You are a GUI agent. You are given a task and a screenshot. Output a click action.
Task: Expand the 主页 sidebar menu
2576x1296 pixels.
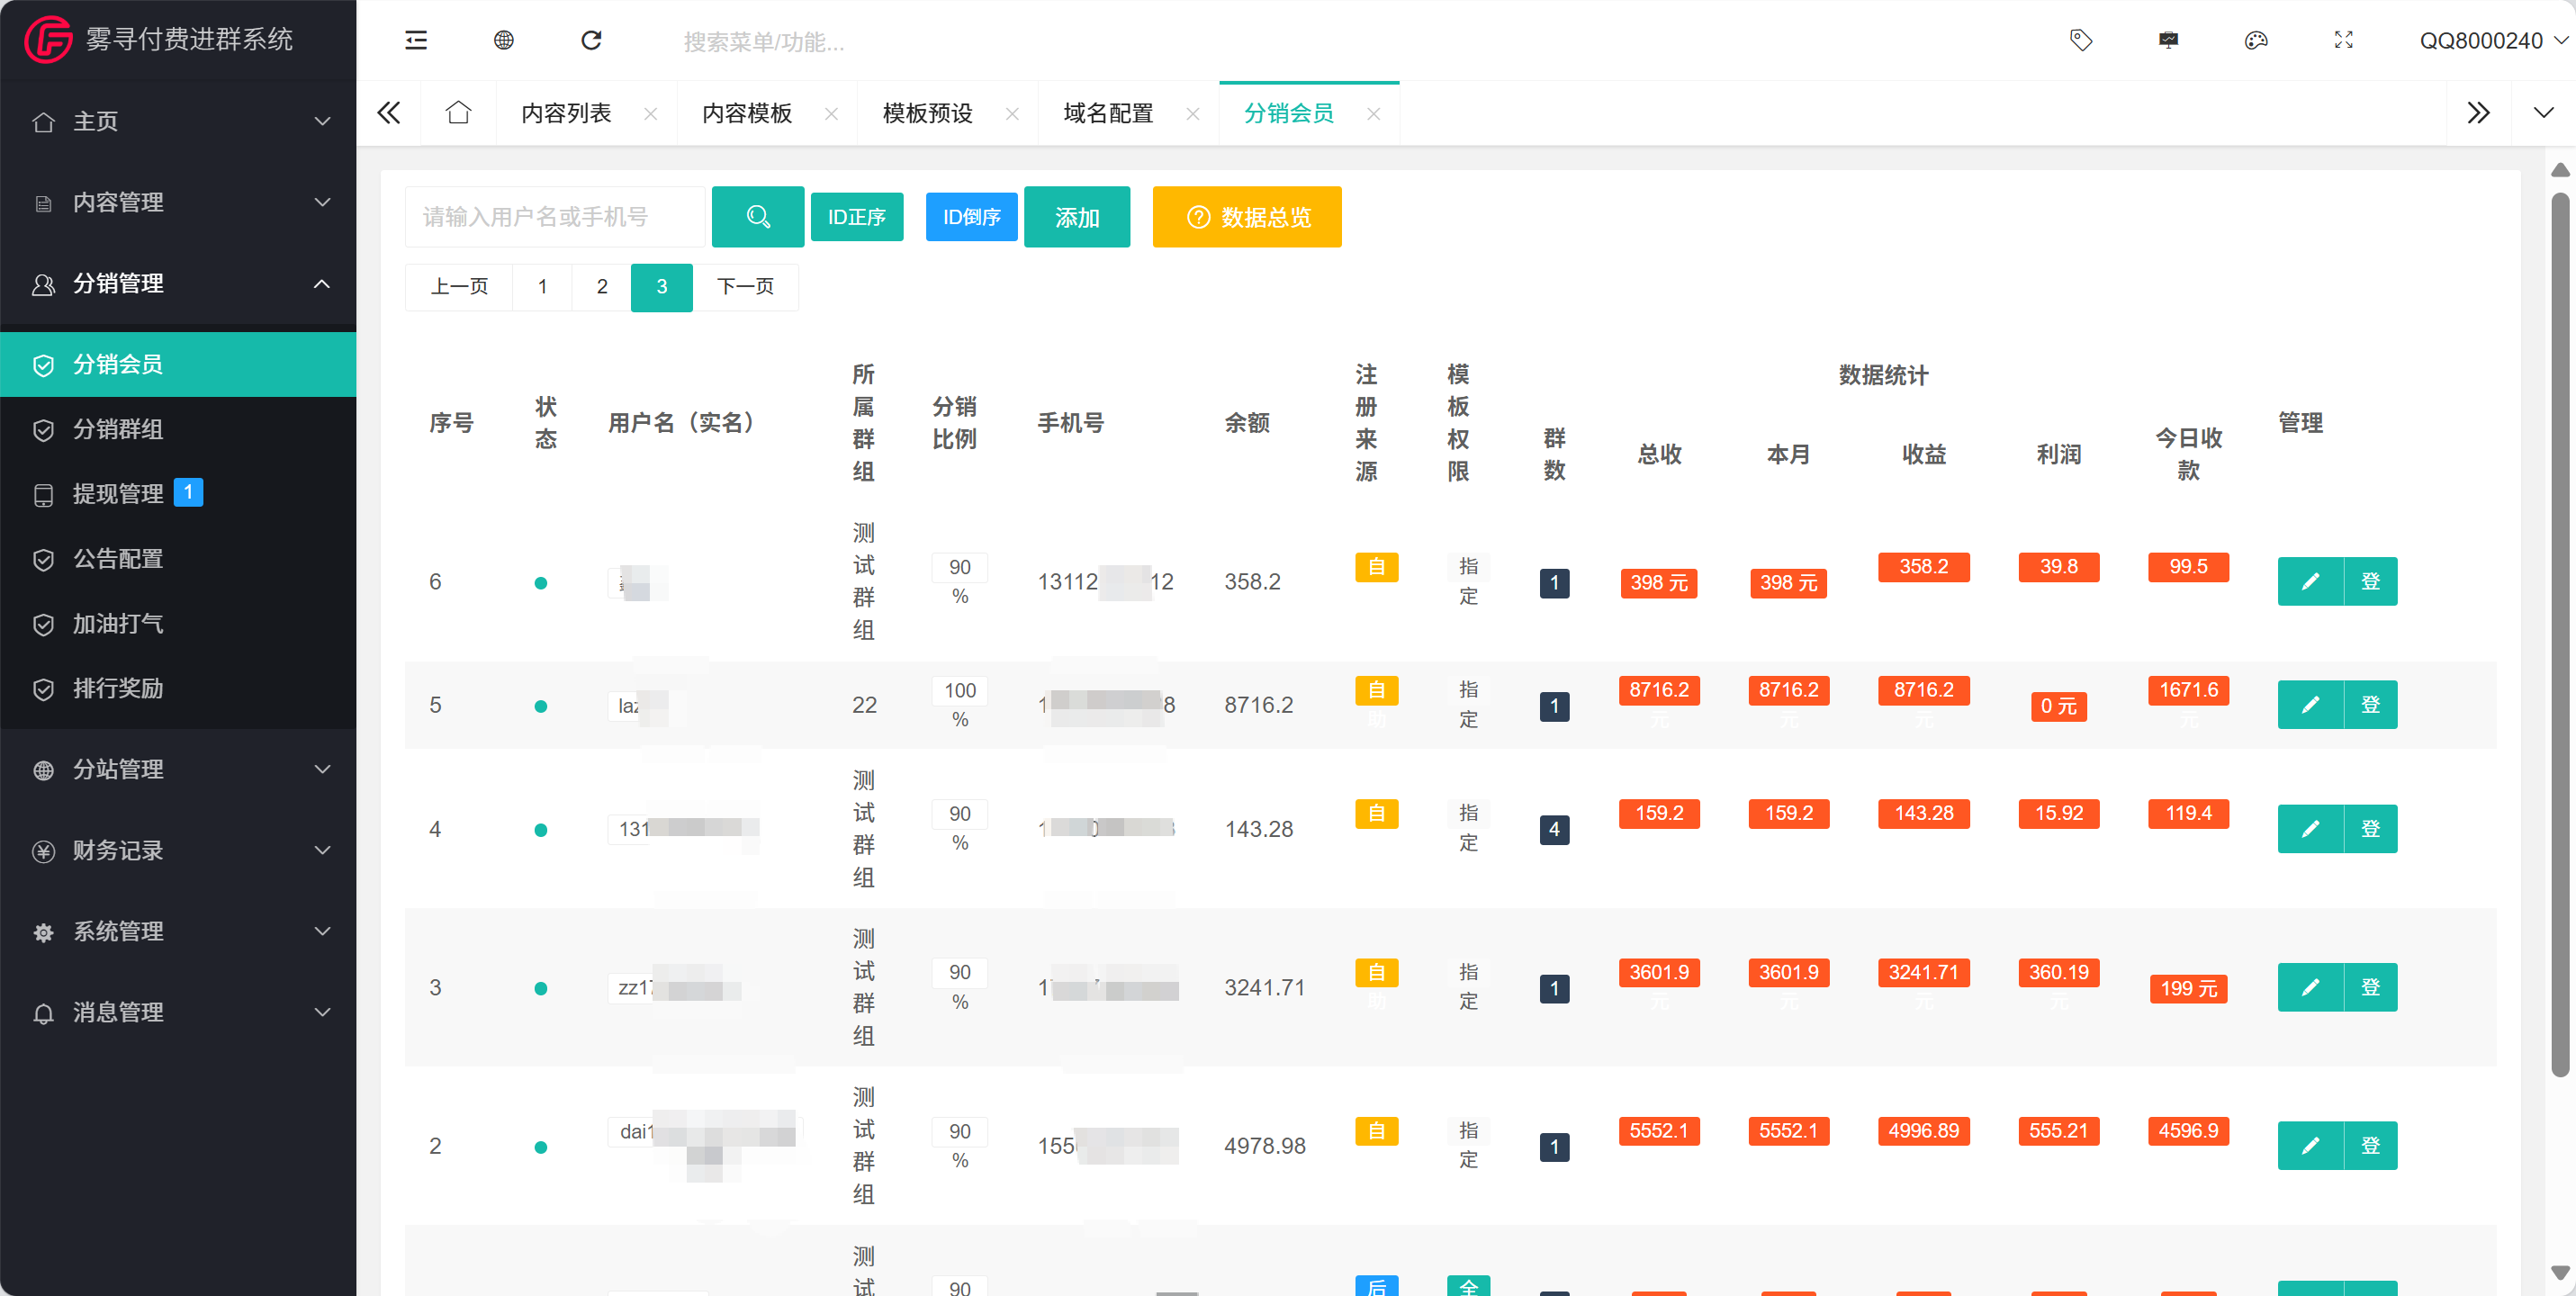tap(178, 121)
